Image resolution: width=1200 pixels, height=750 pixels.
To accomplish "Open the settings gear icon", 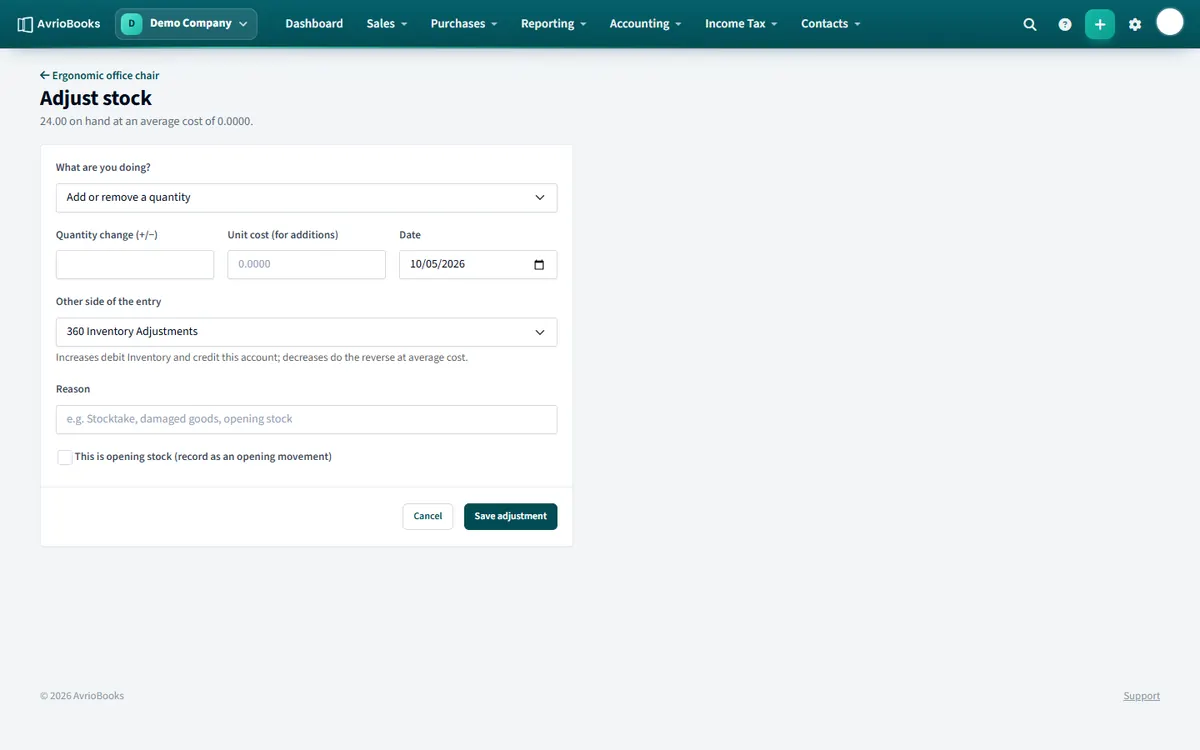I will click(x=1135, y=24).
